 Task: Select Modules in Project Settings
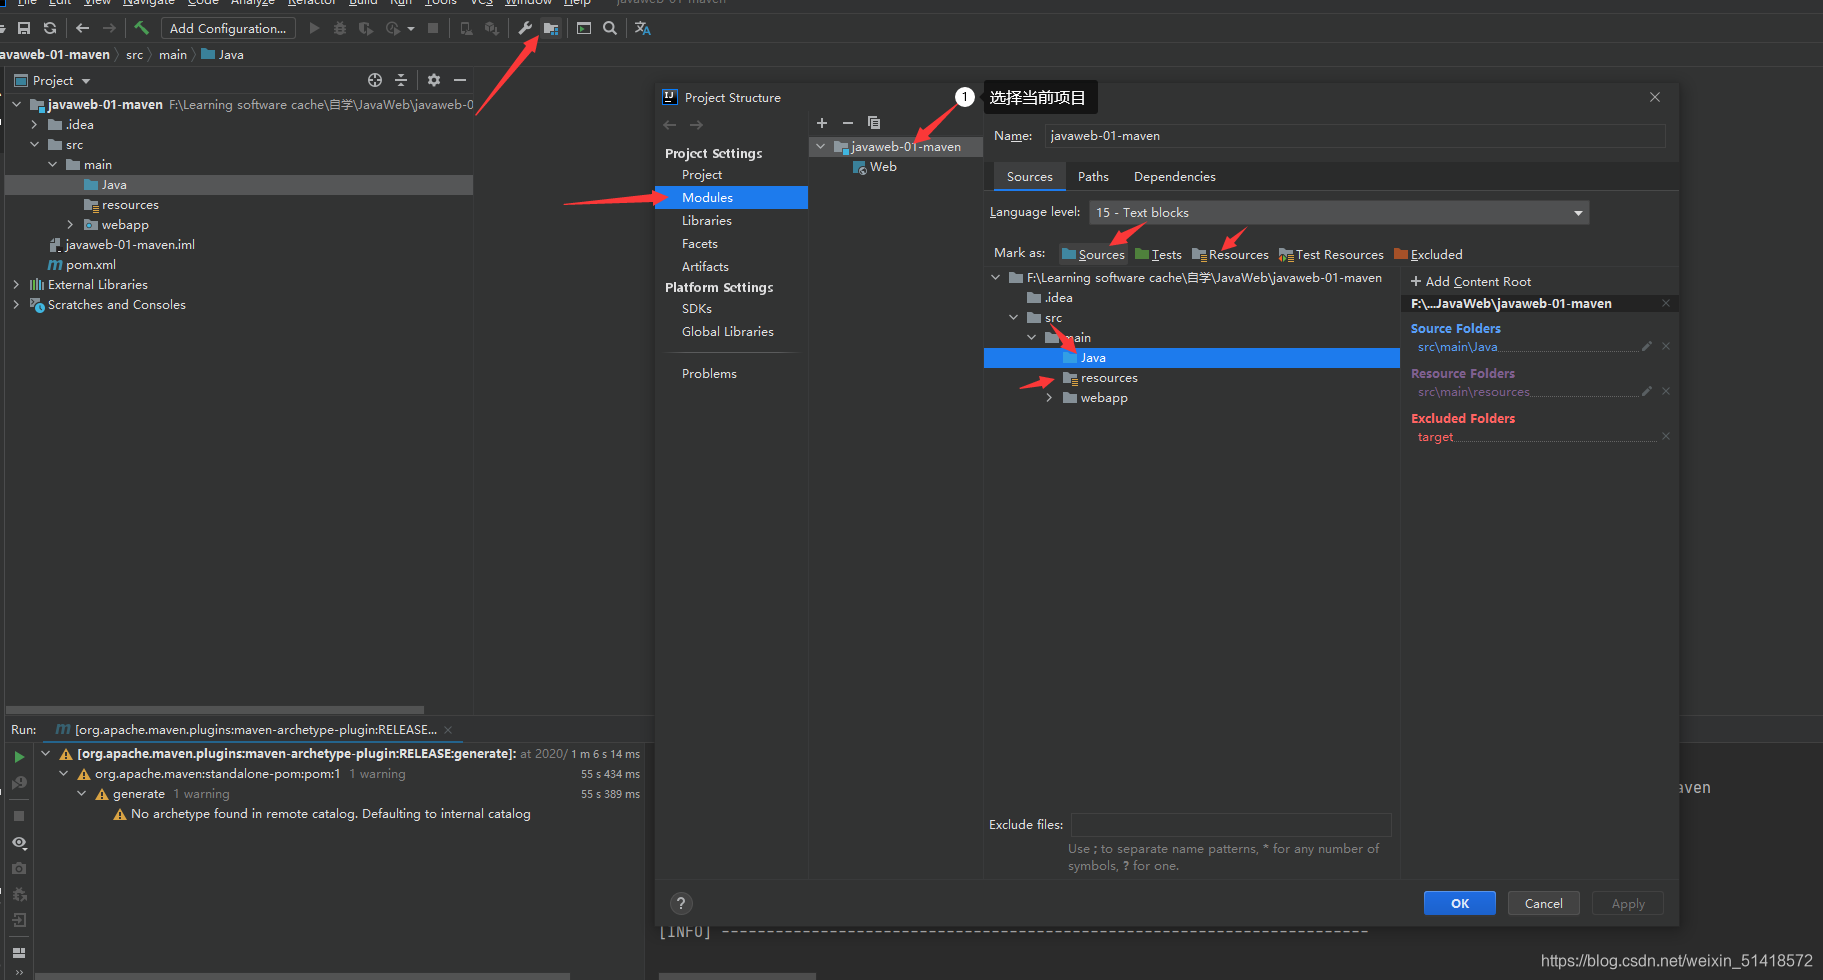(731, 197)
